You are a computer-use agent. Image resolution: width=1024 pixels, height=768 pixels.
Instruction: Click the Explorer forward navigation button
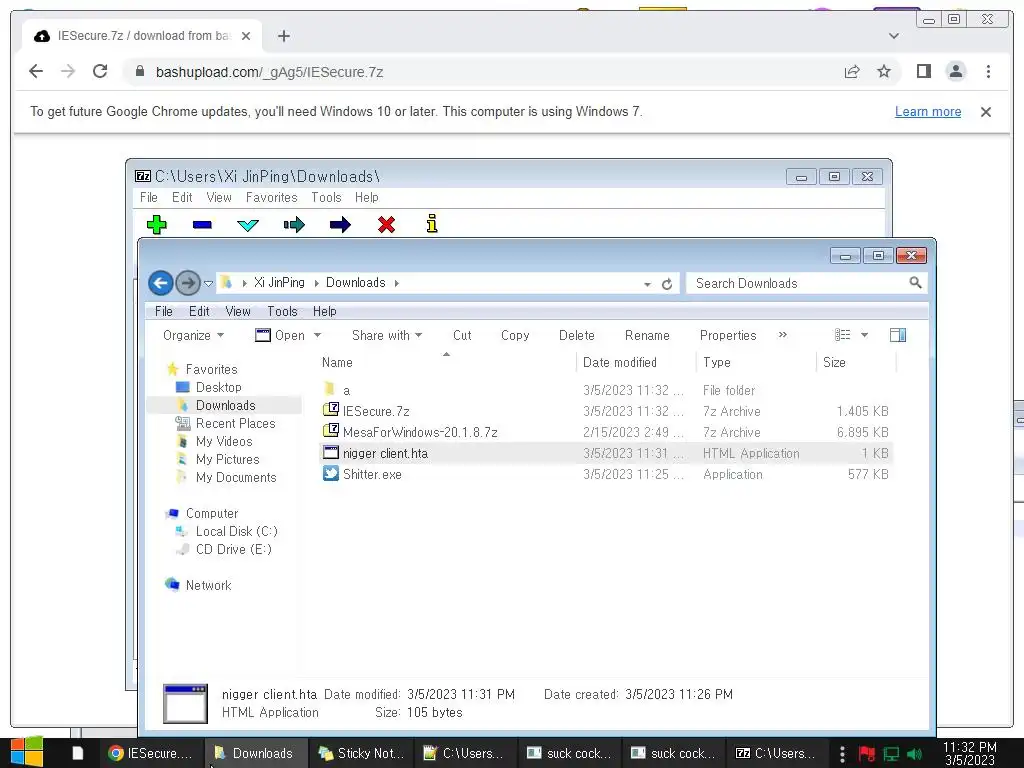[x=188, y=283]
